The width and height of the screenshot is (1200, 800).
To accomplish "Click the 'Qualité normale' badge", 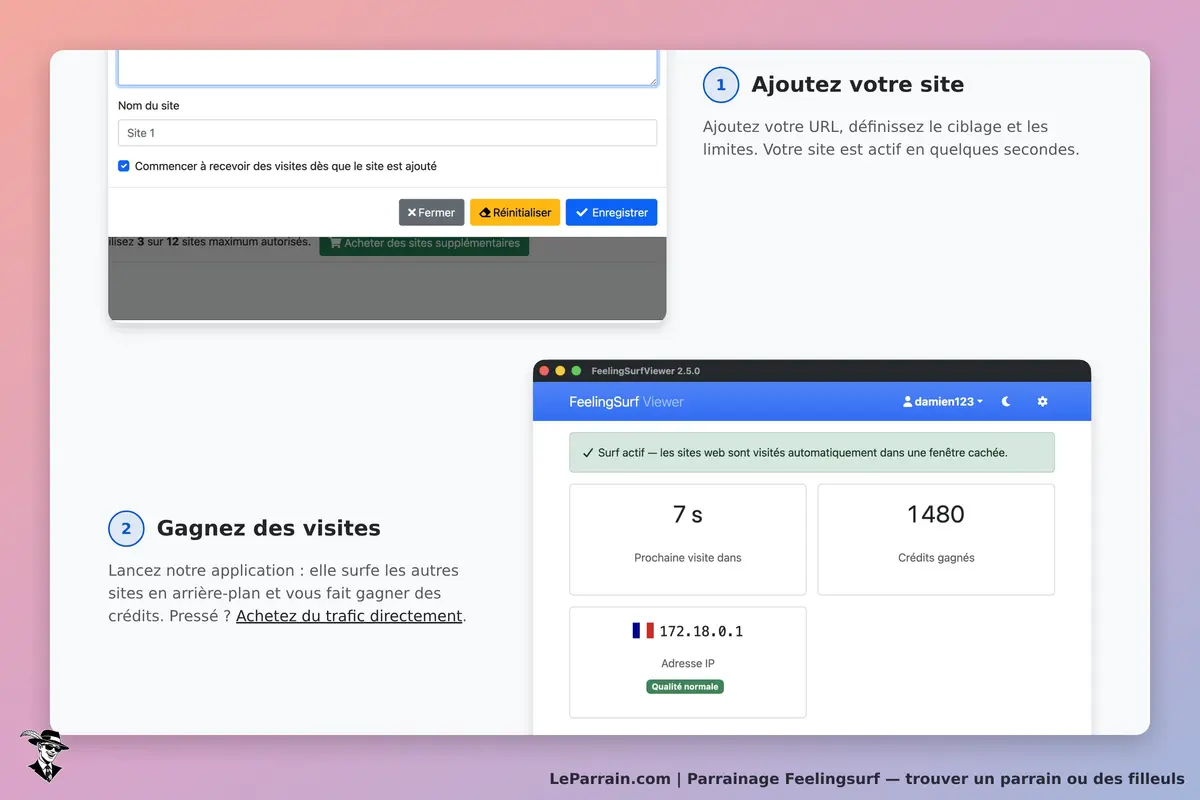I will tap(685, 687).
